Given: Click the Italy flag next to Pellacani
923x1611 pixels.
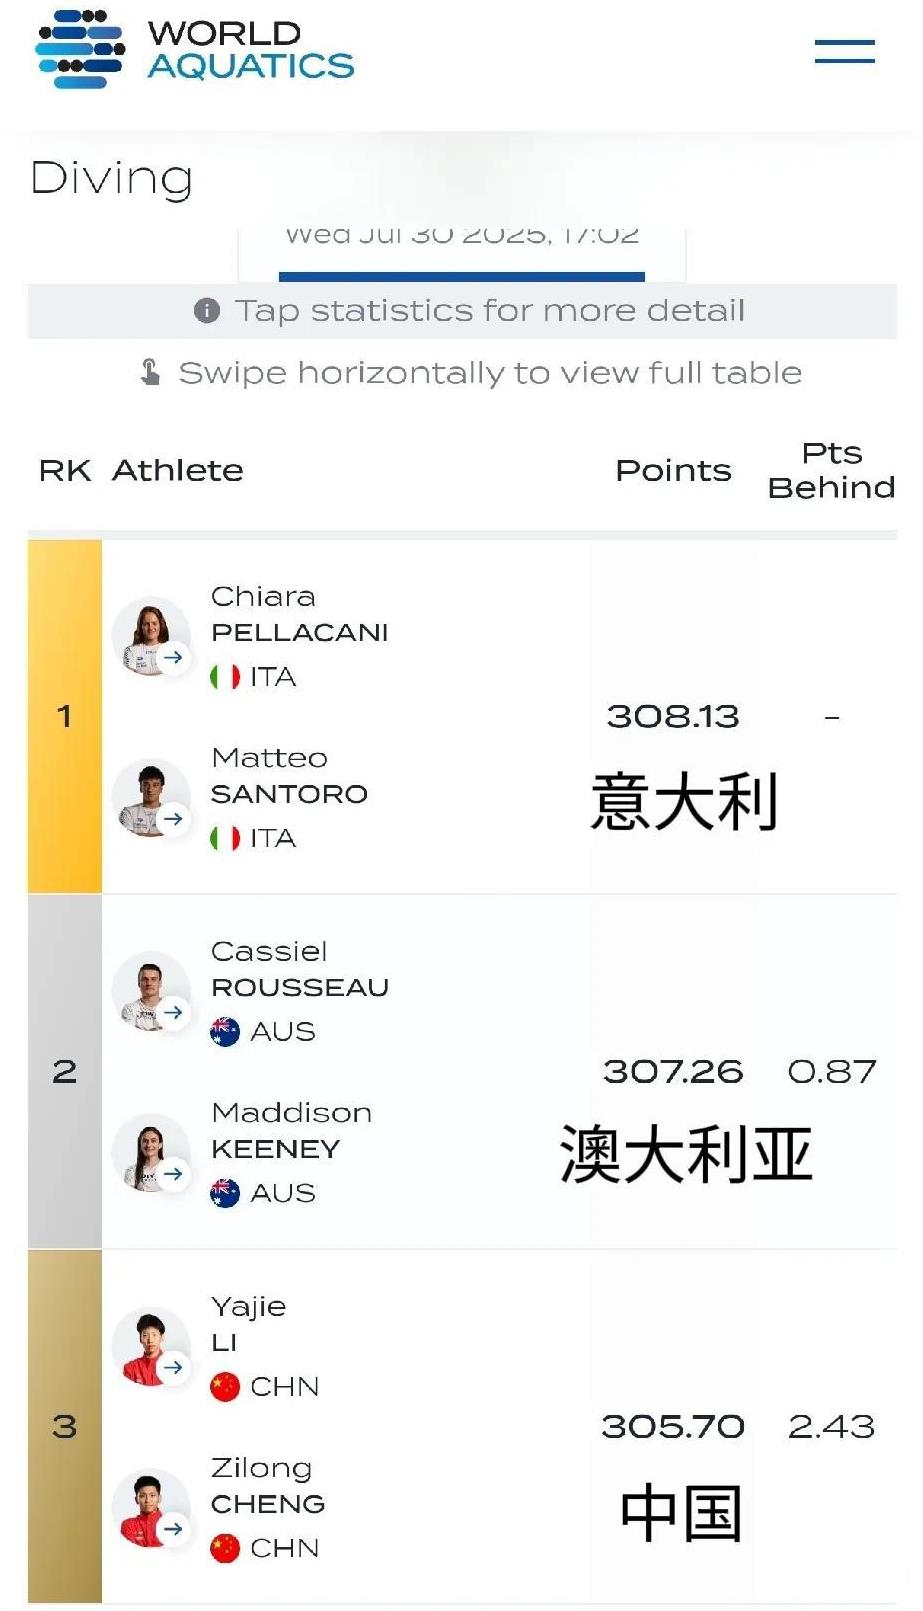Looking at the screenshot, I should (225, 677).
